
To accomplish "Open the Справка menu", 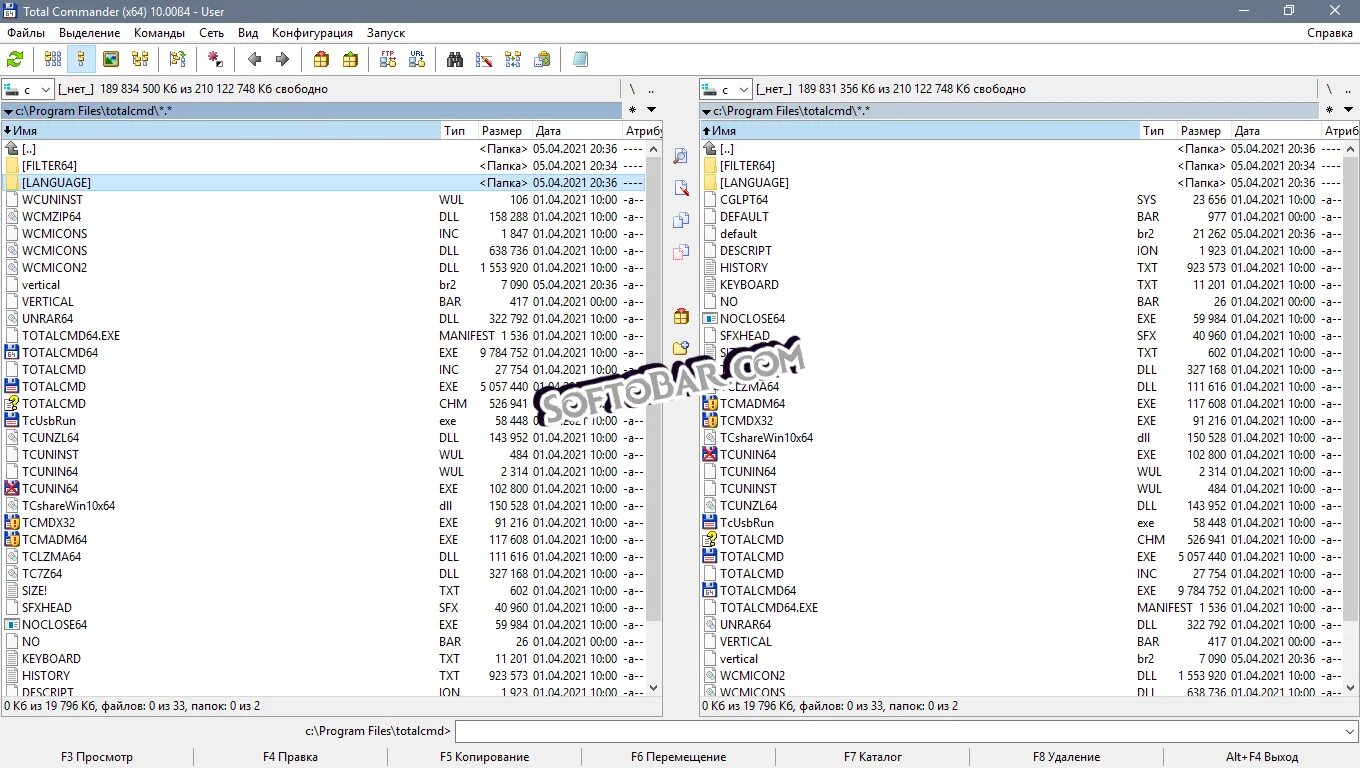I will pos(1330,33).
